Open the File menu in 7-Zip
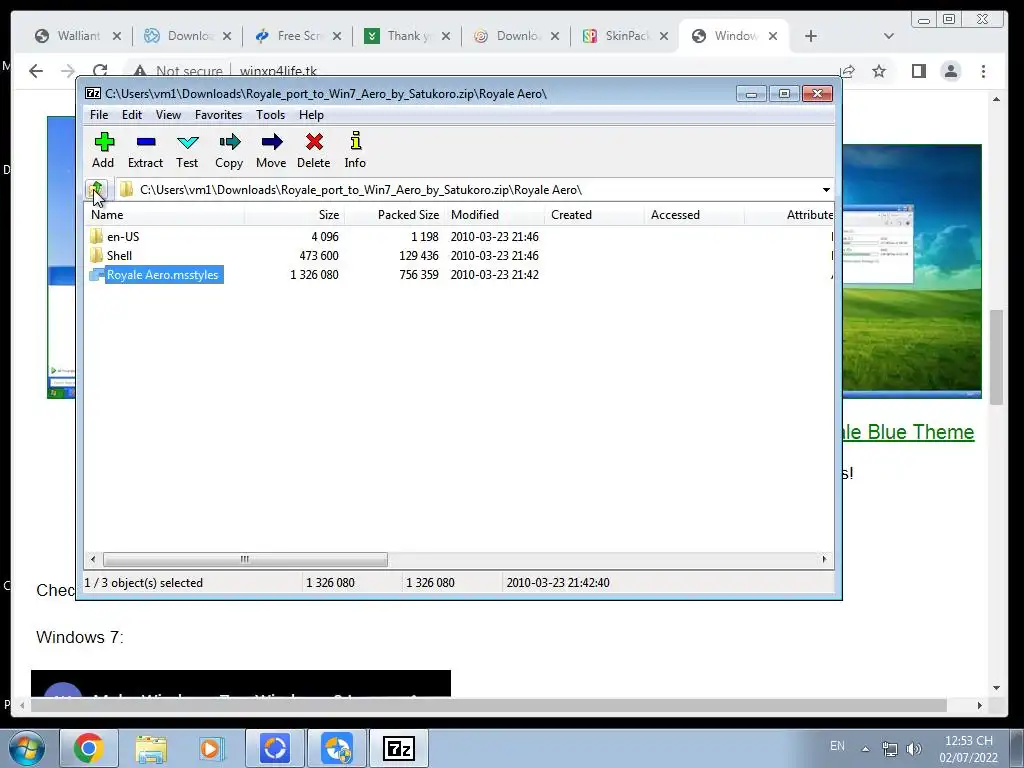Viewport: 1024px width, 768px height. tap(99, 115)
